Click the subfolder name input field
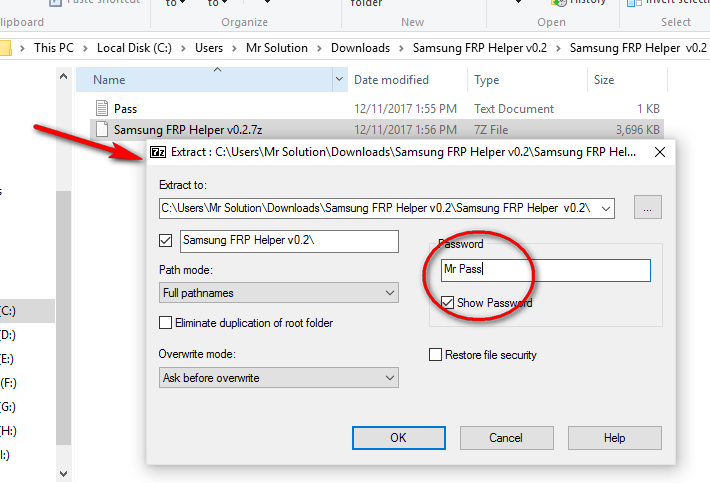This screenshot has width=710, height=483. 289,241
